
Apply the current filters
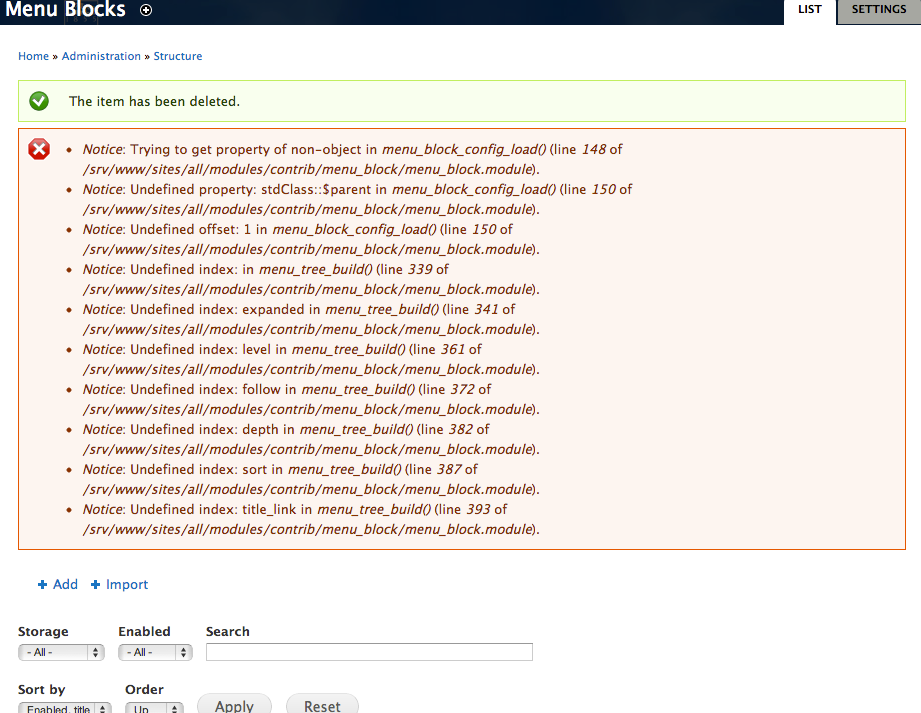click(x=234, y=704)
